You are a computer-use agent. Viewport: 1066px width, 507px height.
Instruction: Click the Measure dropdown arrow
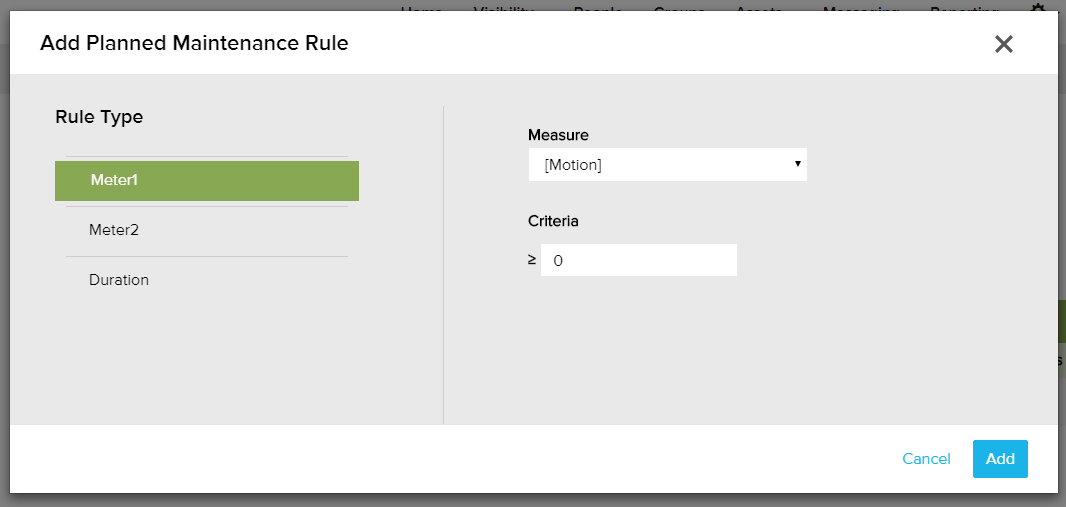point(797,164)
